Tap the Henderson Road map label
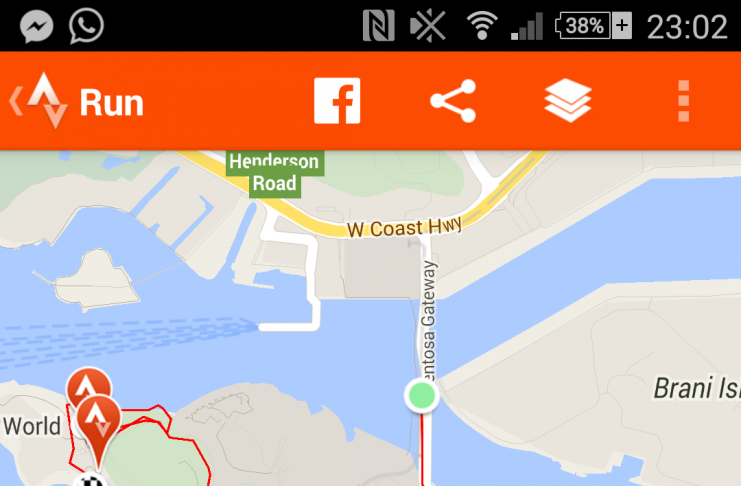Viewport: 741px width, 486px height. pos(275,173)
